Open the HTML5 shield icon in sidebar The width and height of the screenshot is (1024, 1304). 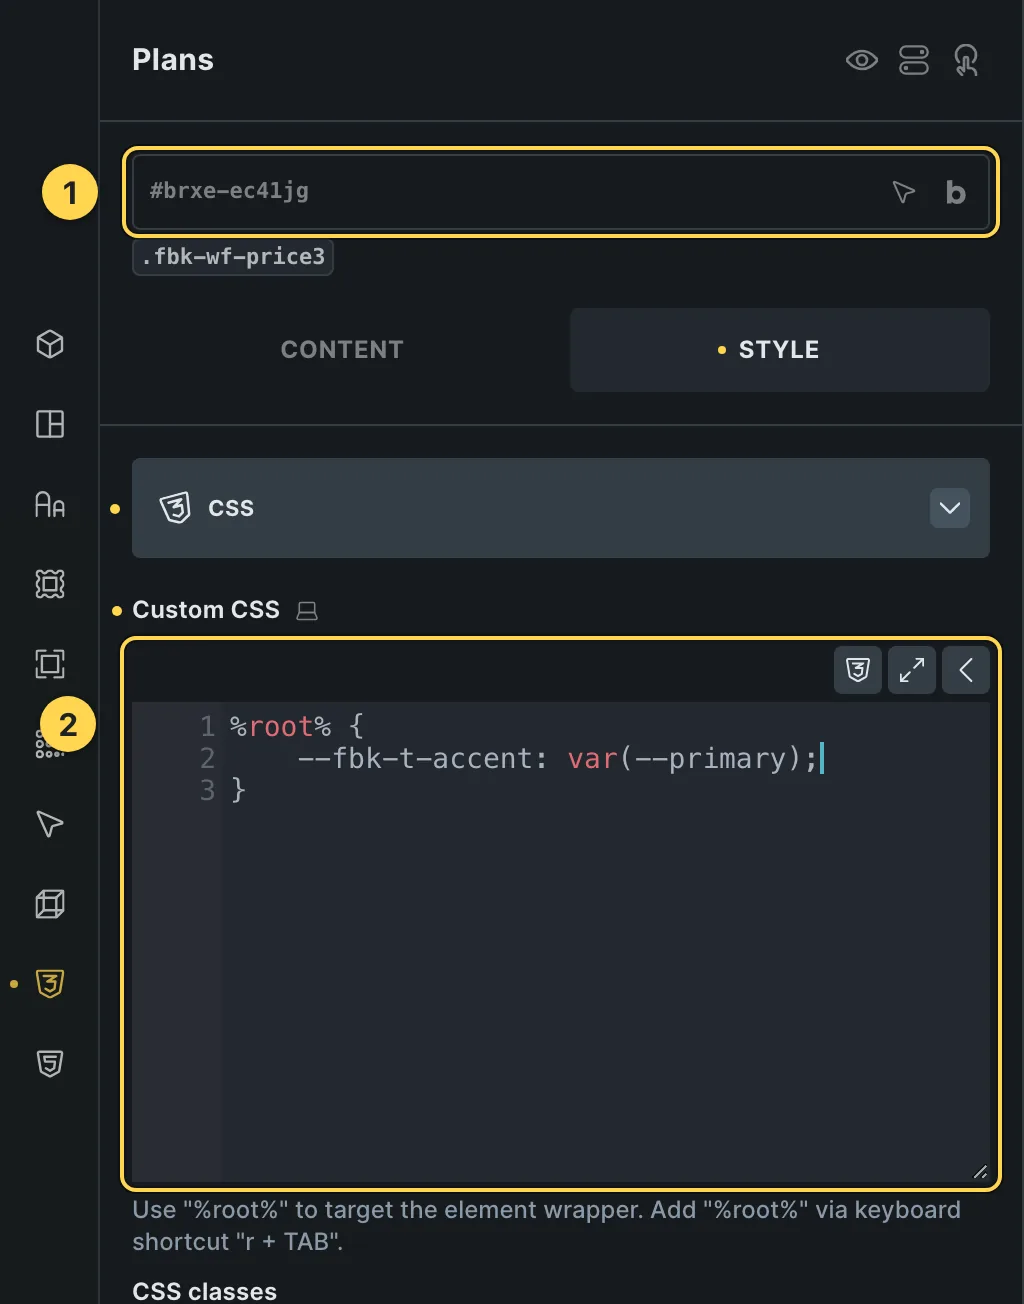point(50,1064)
